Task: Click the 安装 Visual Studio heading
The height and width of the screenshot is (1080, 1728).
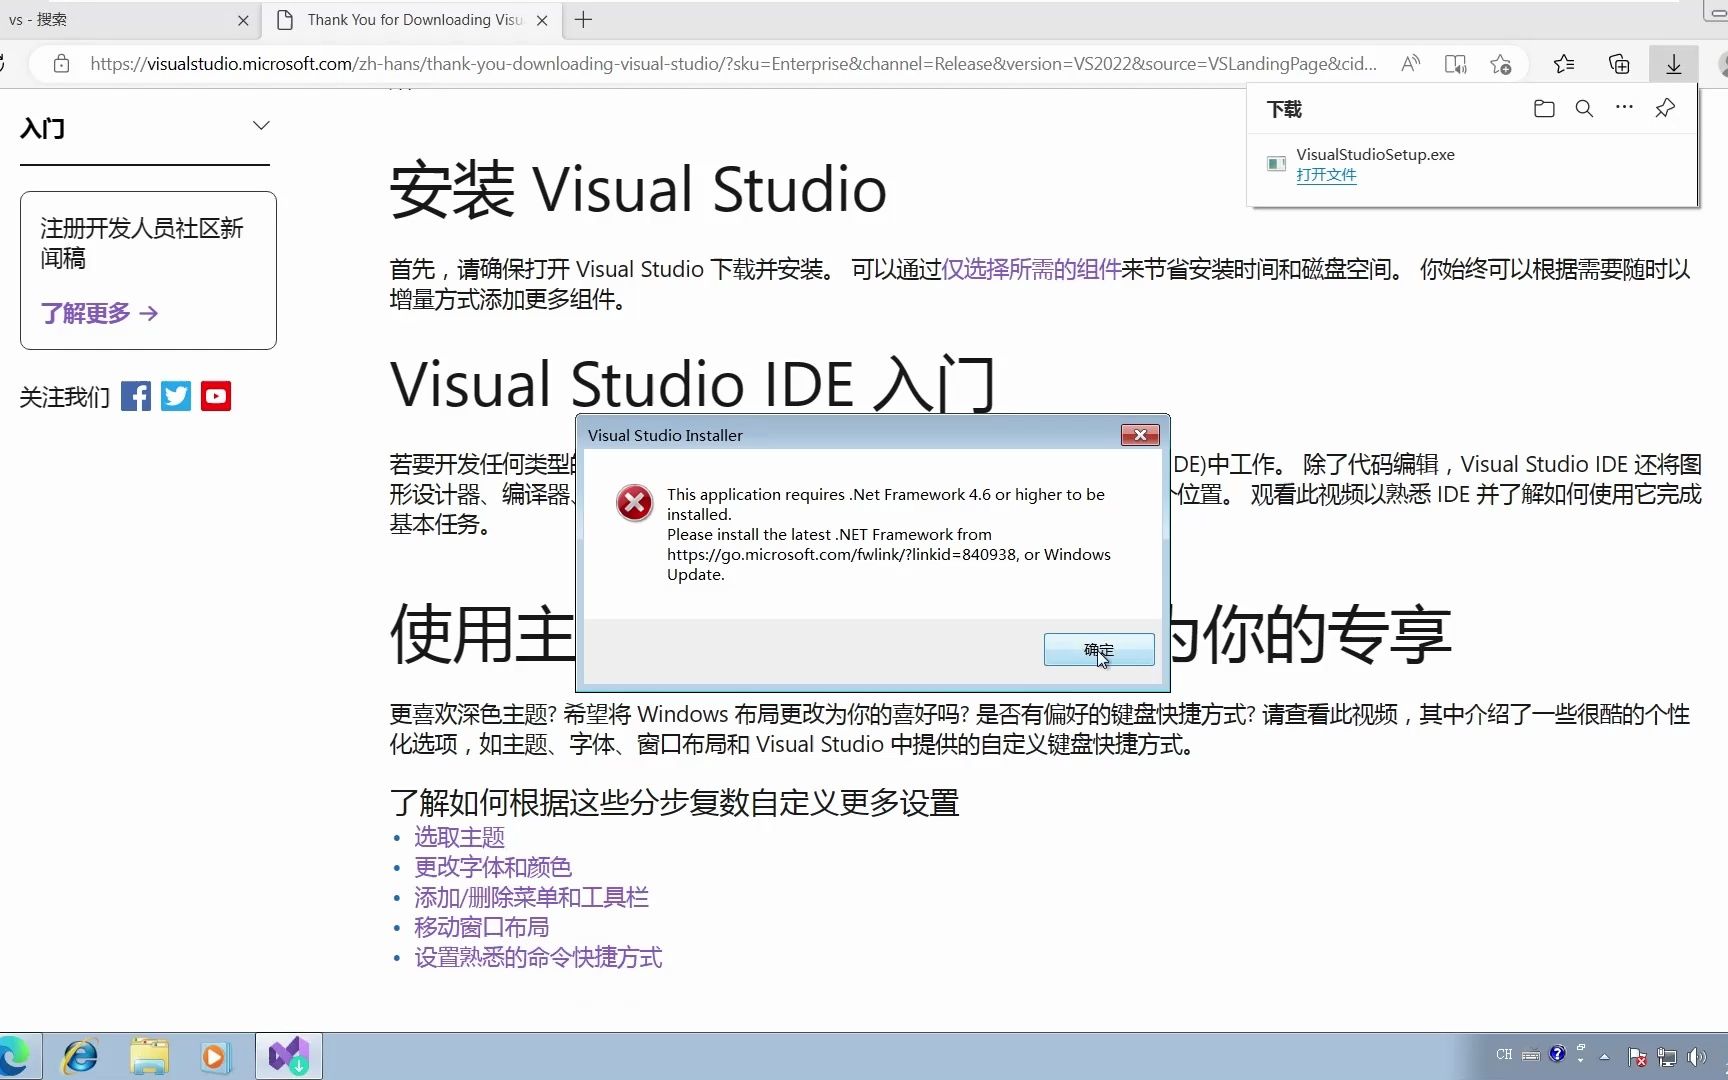Action: pos(638,189)
